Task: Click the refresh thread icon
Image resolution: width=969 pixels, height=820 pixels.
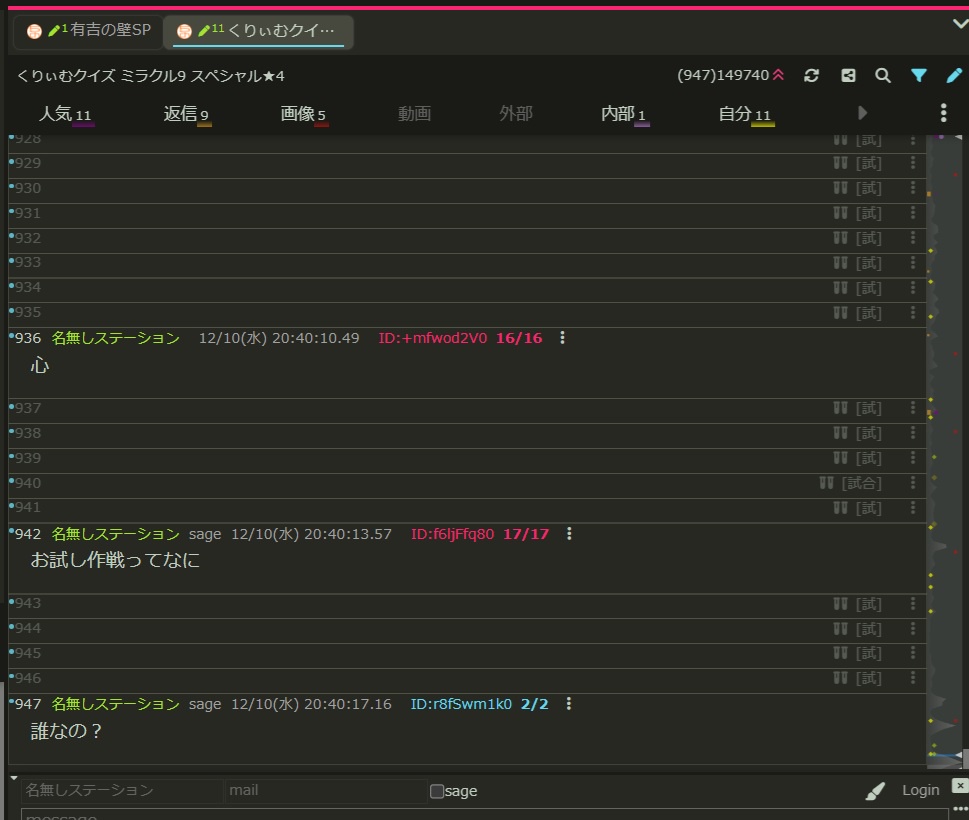Action: (x=811, y=76)
